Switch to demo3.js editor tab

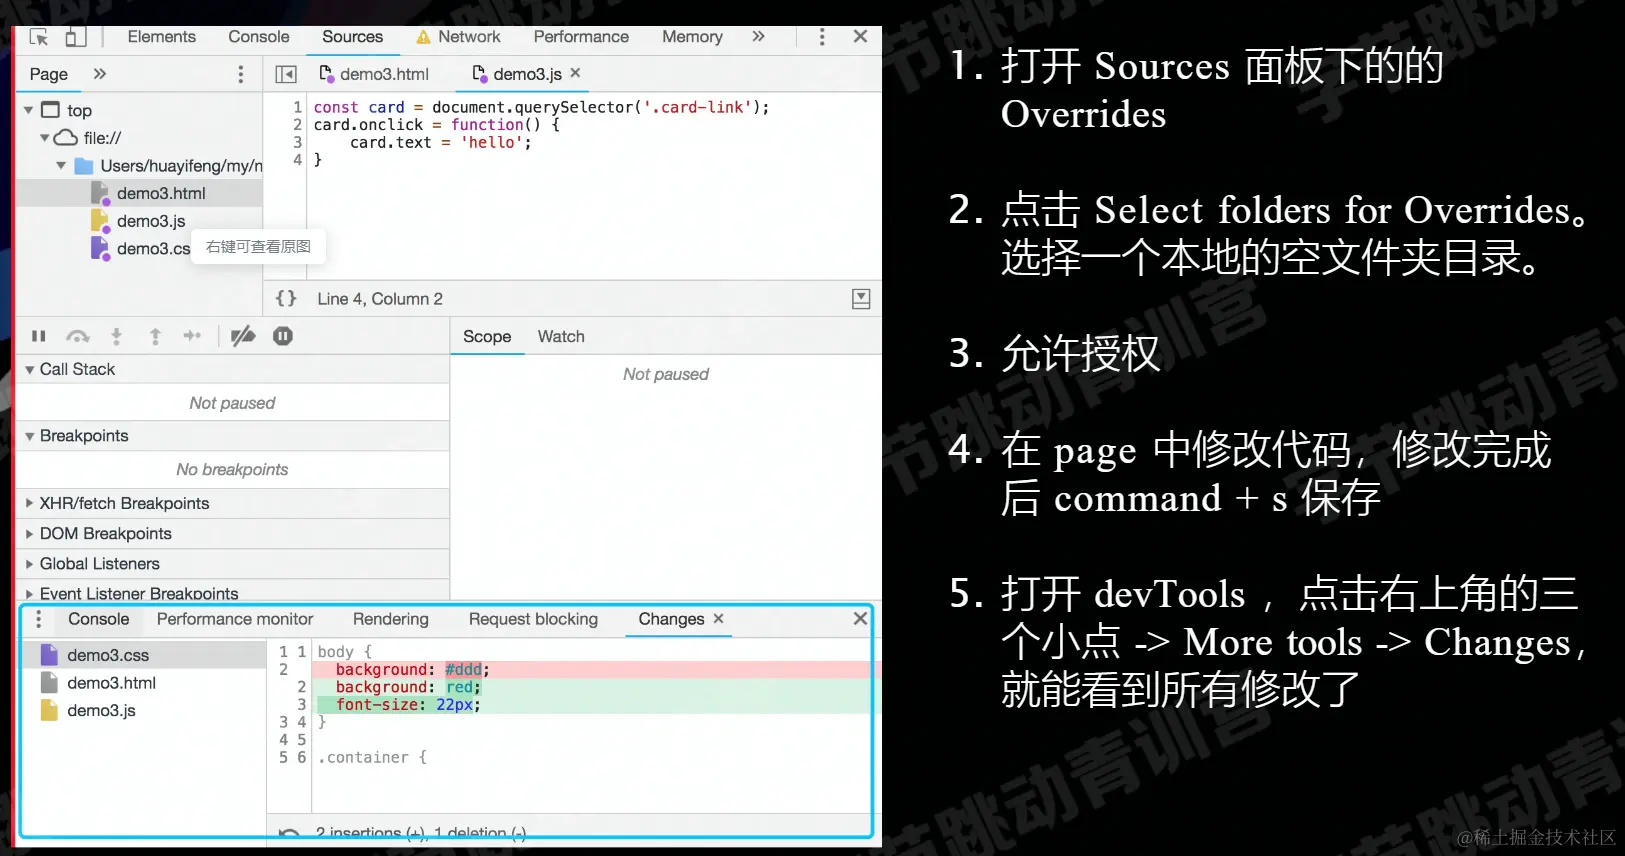tap(517, 74)
